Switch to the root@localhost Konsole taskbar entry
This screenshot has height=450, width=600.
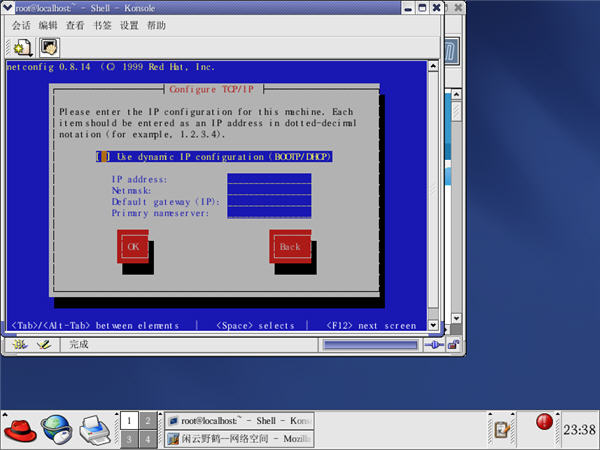coord(240,421)
